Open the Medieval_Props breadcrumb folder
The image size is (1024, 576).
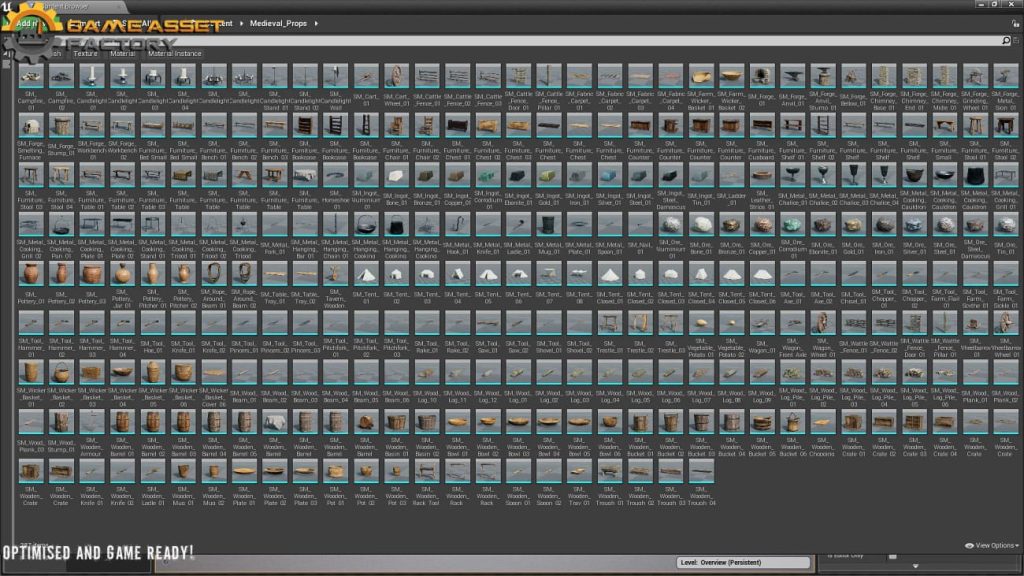278,24
